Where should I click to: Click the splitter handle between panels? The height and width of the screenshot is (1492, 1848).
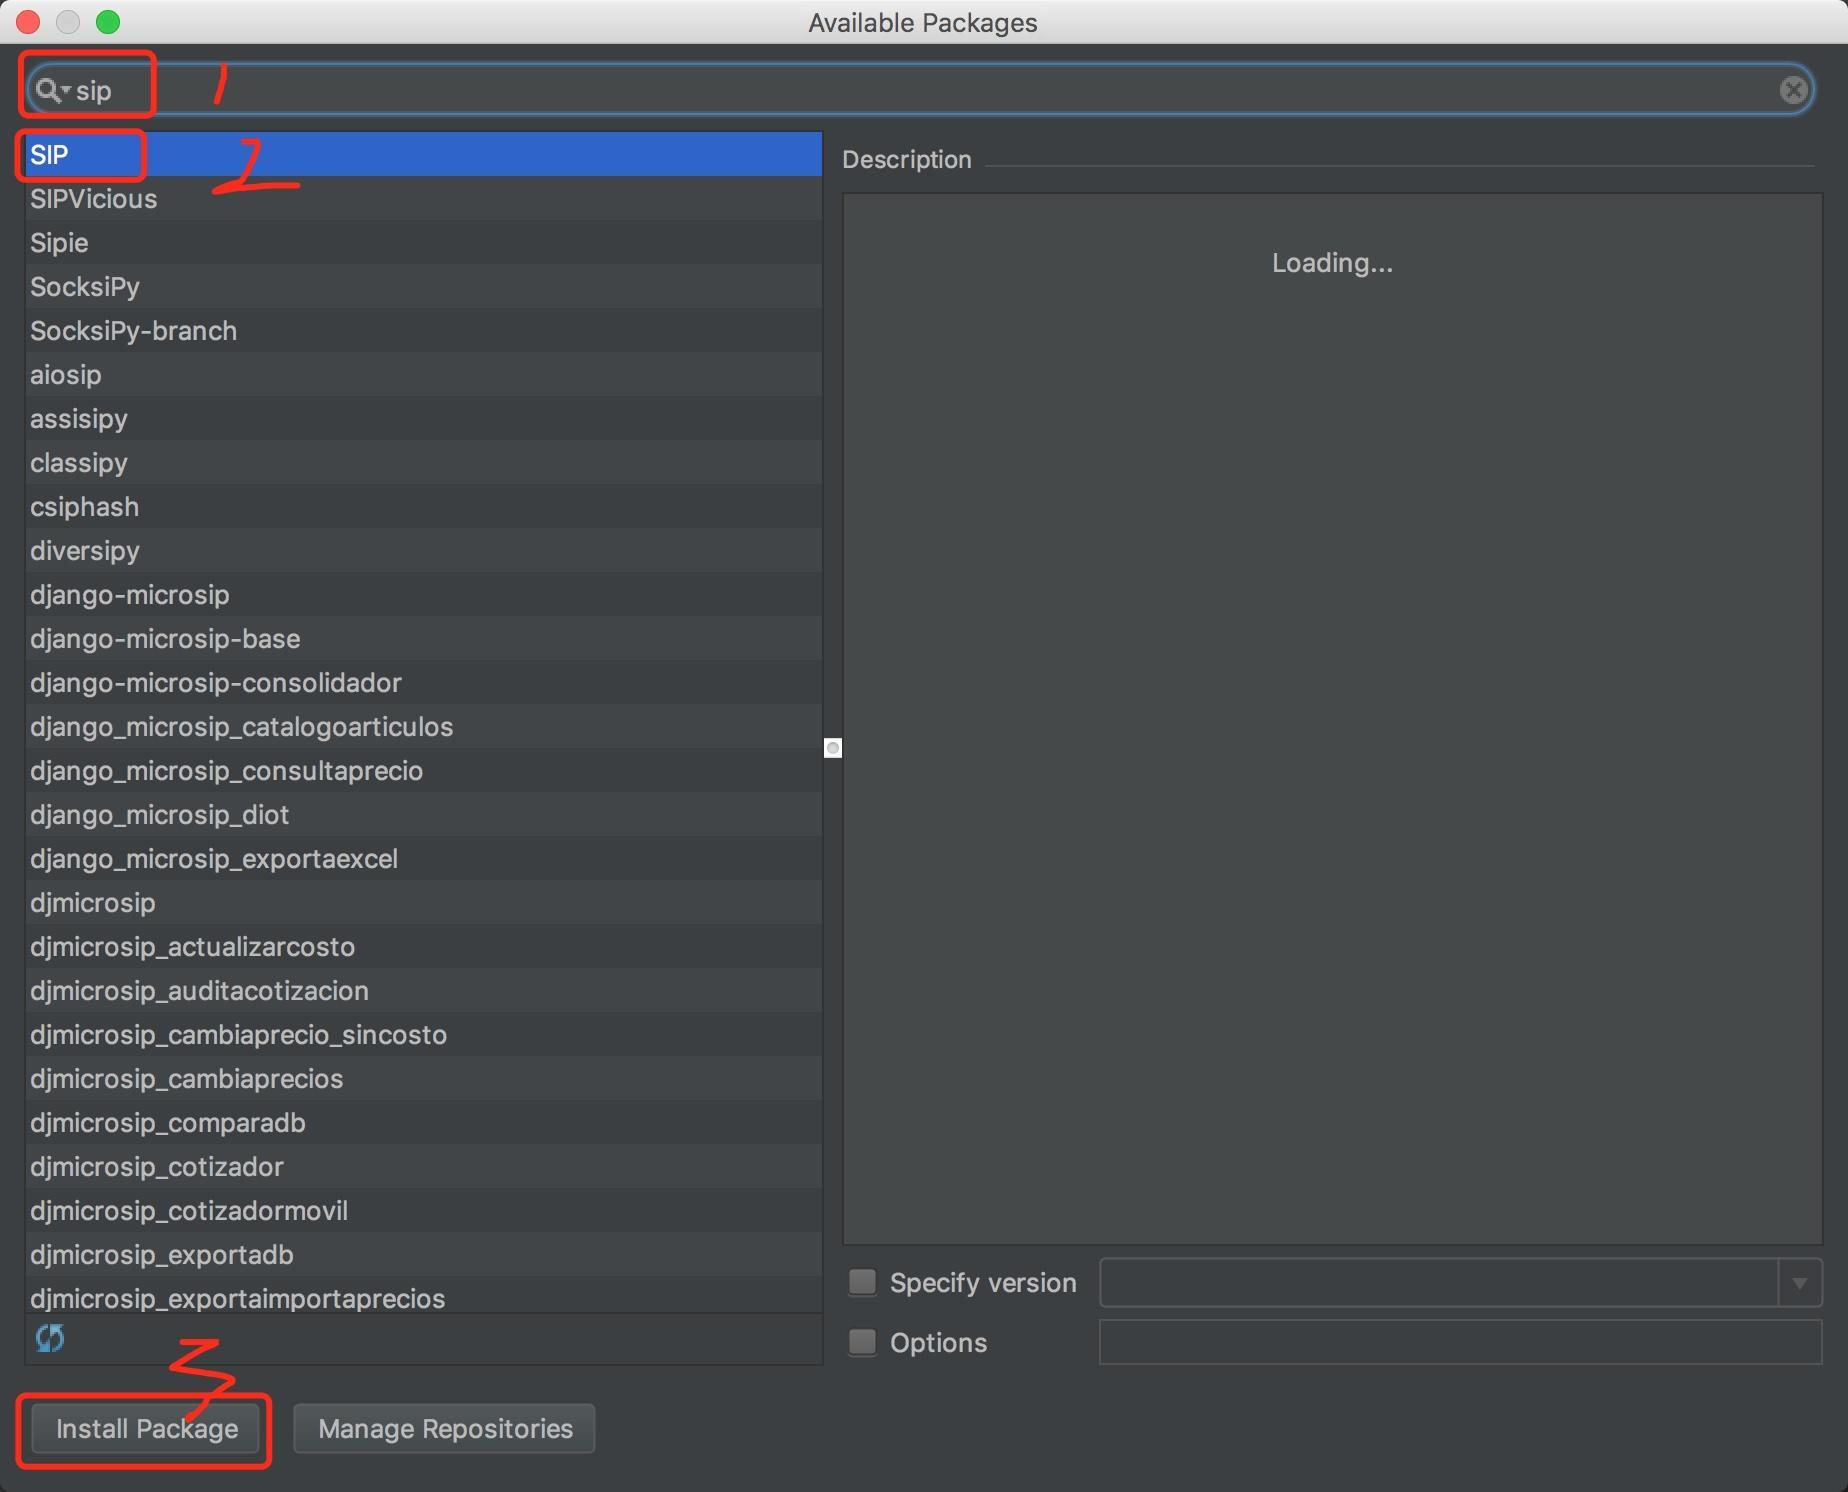click(832, 748)
